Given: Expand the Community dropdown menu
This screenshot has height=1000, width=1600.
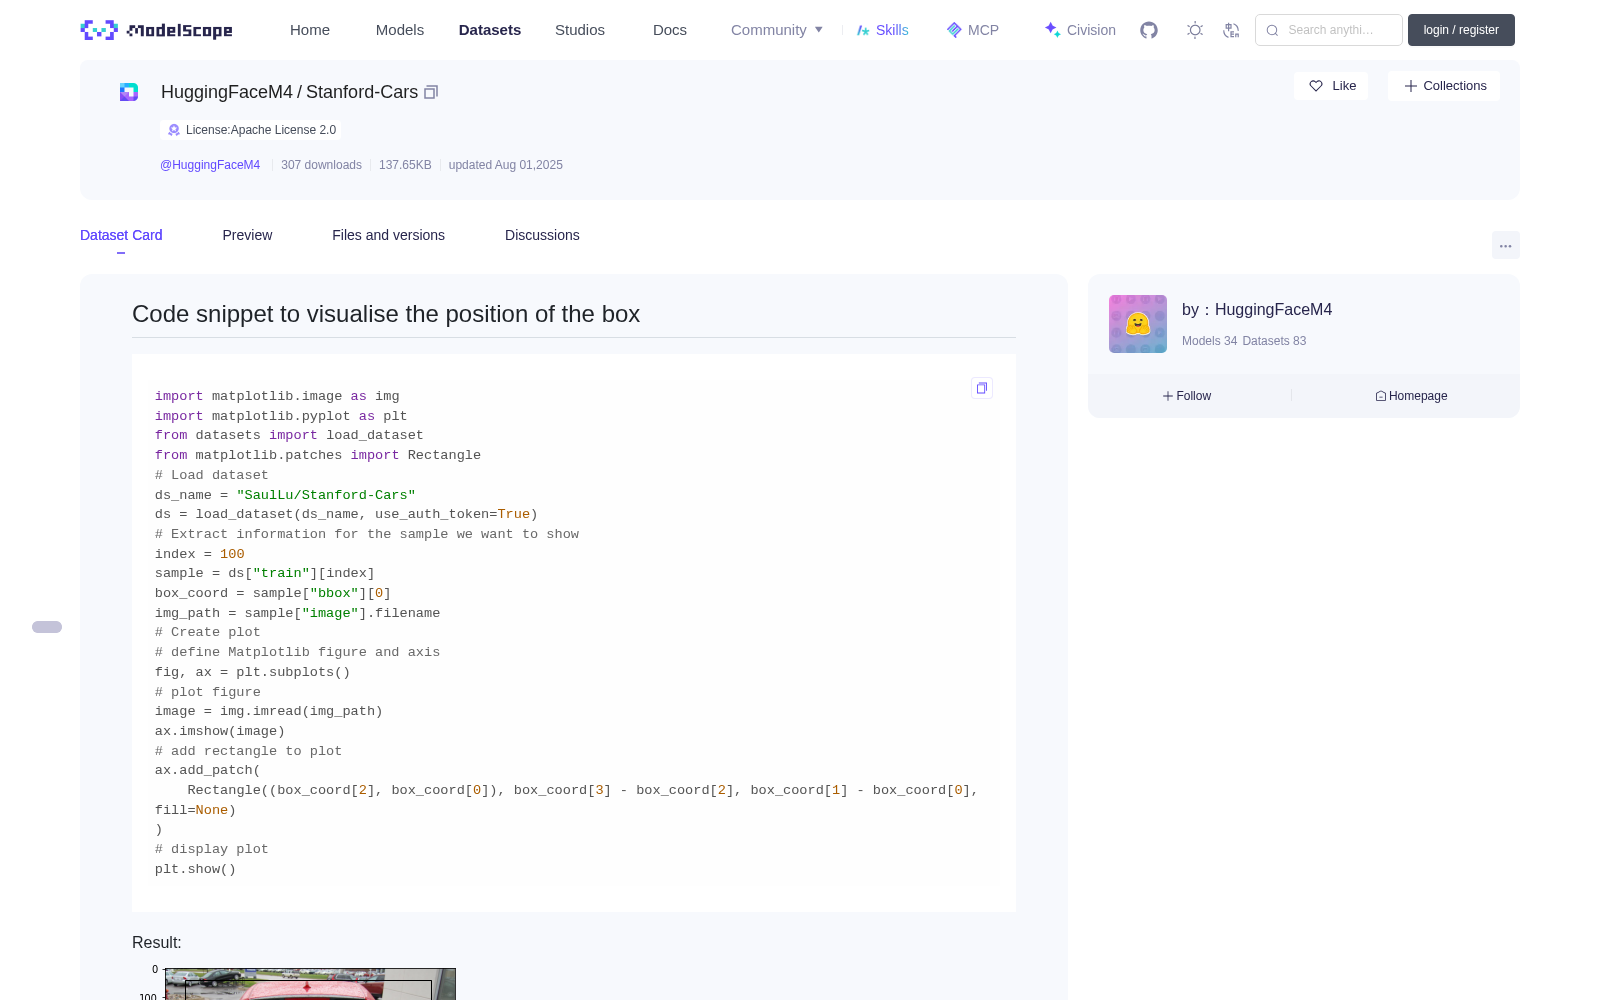Looking at the screenshot, I should click(777, 30).
